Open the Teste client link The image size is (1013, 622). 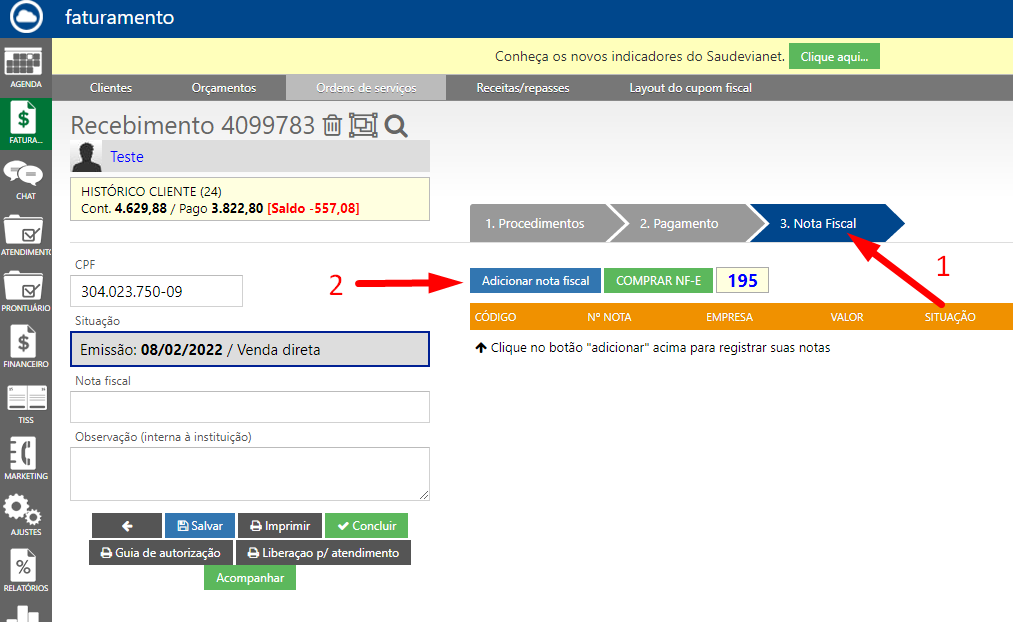click(x=127, y=157)
